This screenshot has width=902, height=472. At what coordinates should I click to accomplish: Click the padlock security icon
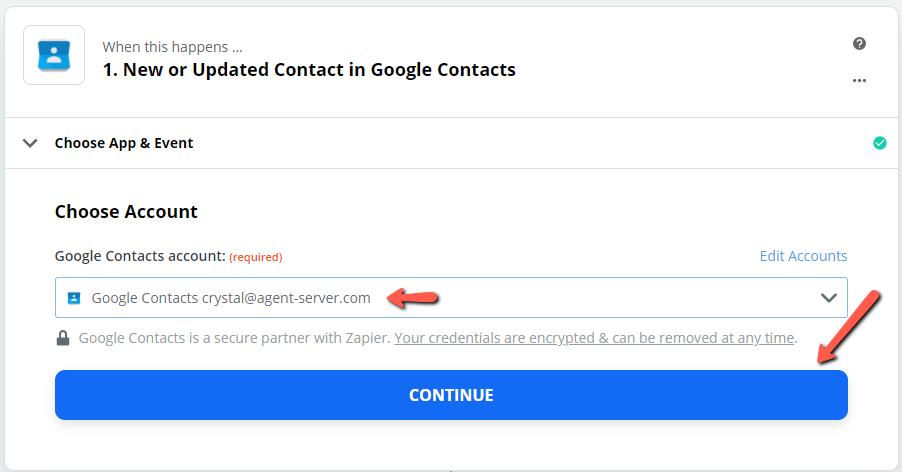[63, 338]
